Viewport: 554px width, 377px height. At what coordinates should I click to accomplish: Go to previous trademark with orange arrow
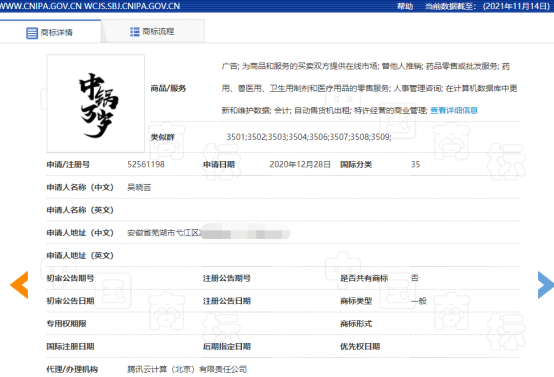(19, 285)
